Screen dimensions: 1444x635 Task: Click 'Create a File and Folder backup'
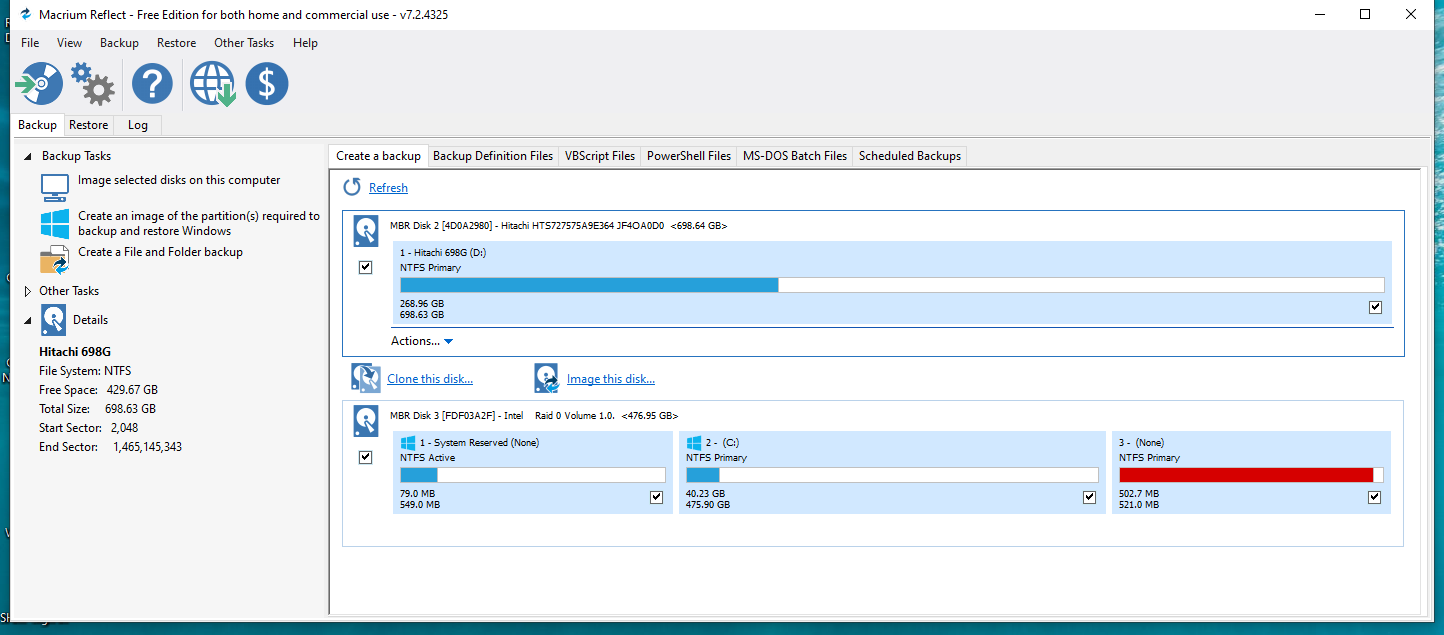pyautogui.click(x=160, y=252)
